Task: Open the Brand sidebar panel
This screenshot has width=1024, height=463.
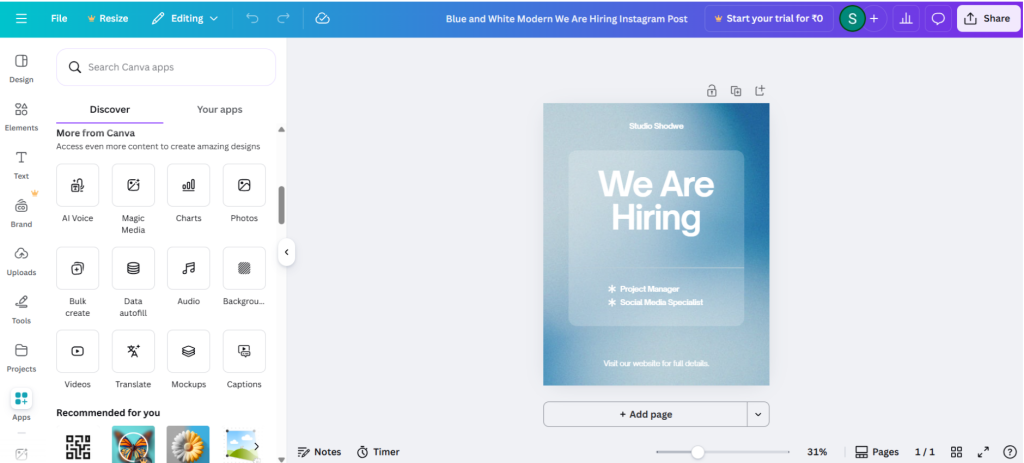Action: coord(21,214)
